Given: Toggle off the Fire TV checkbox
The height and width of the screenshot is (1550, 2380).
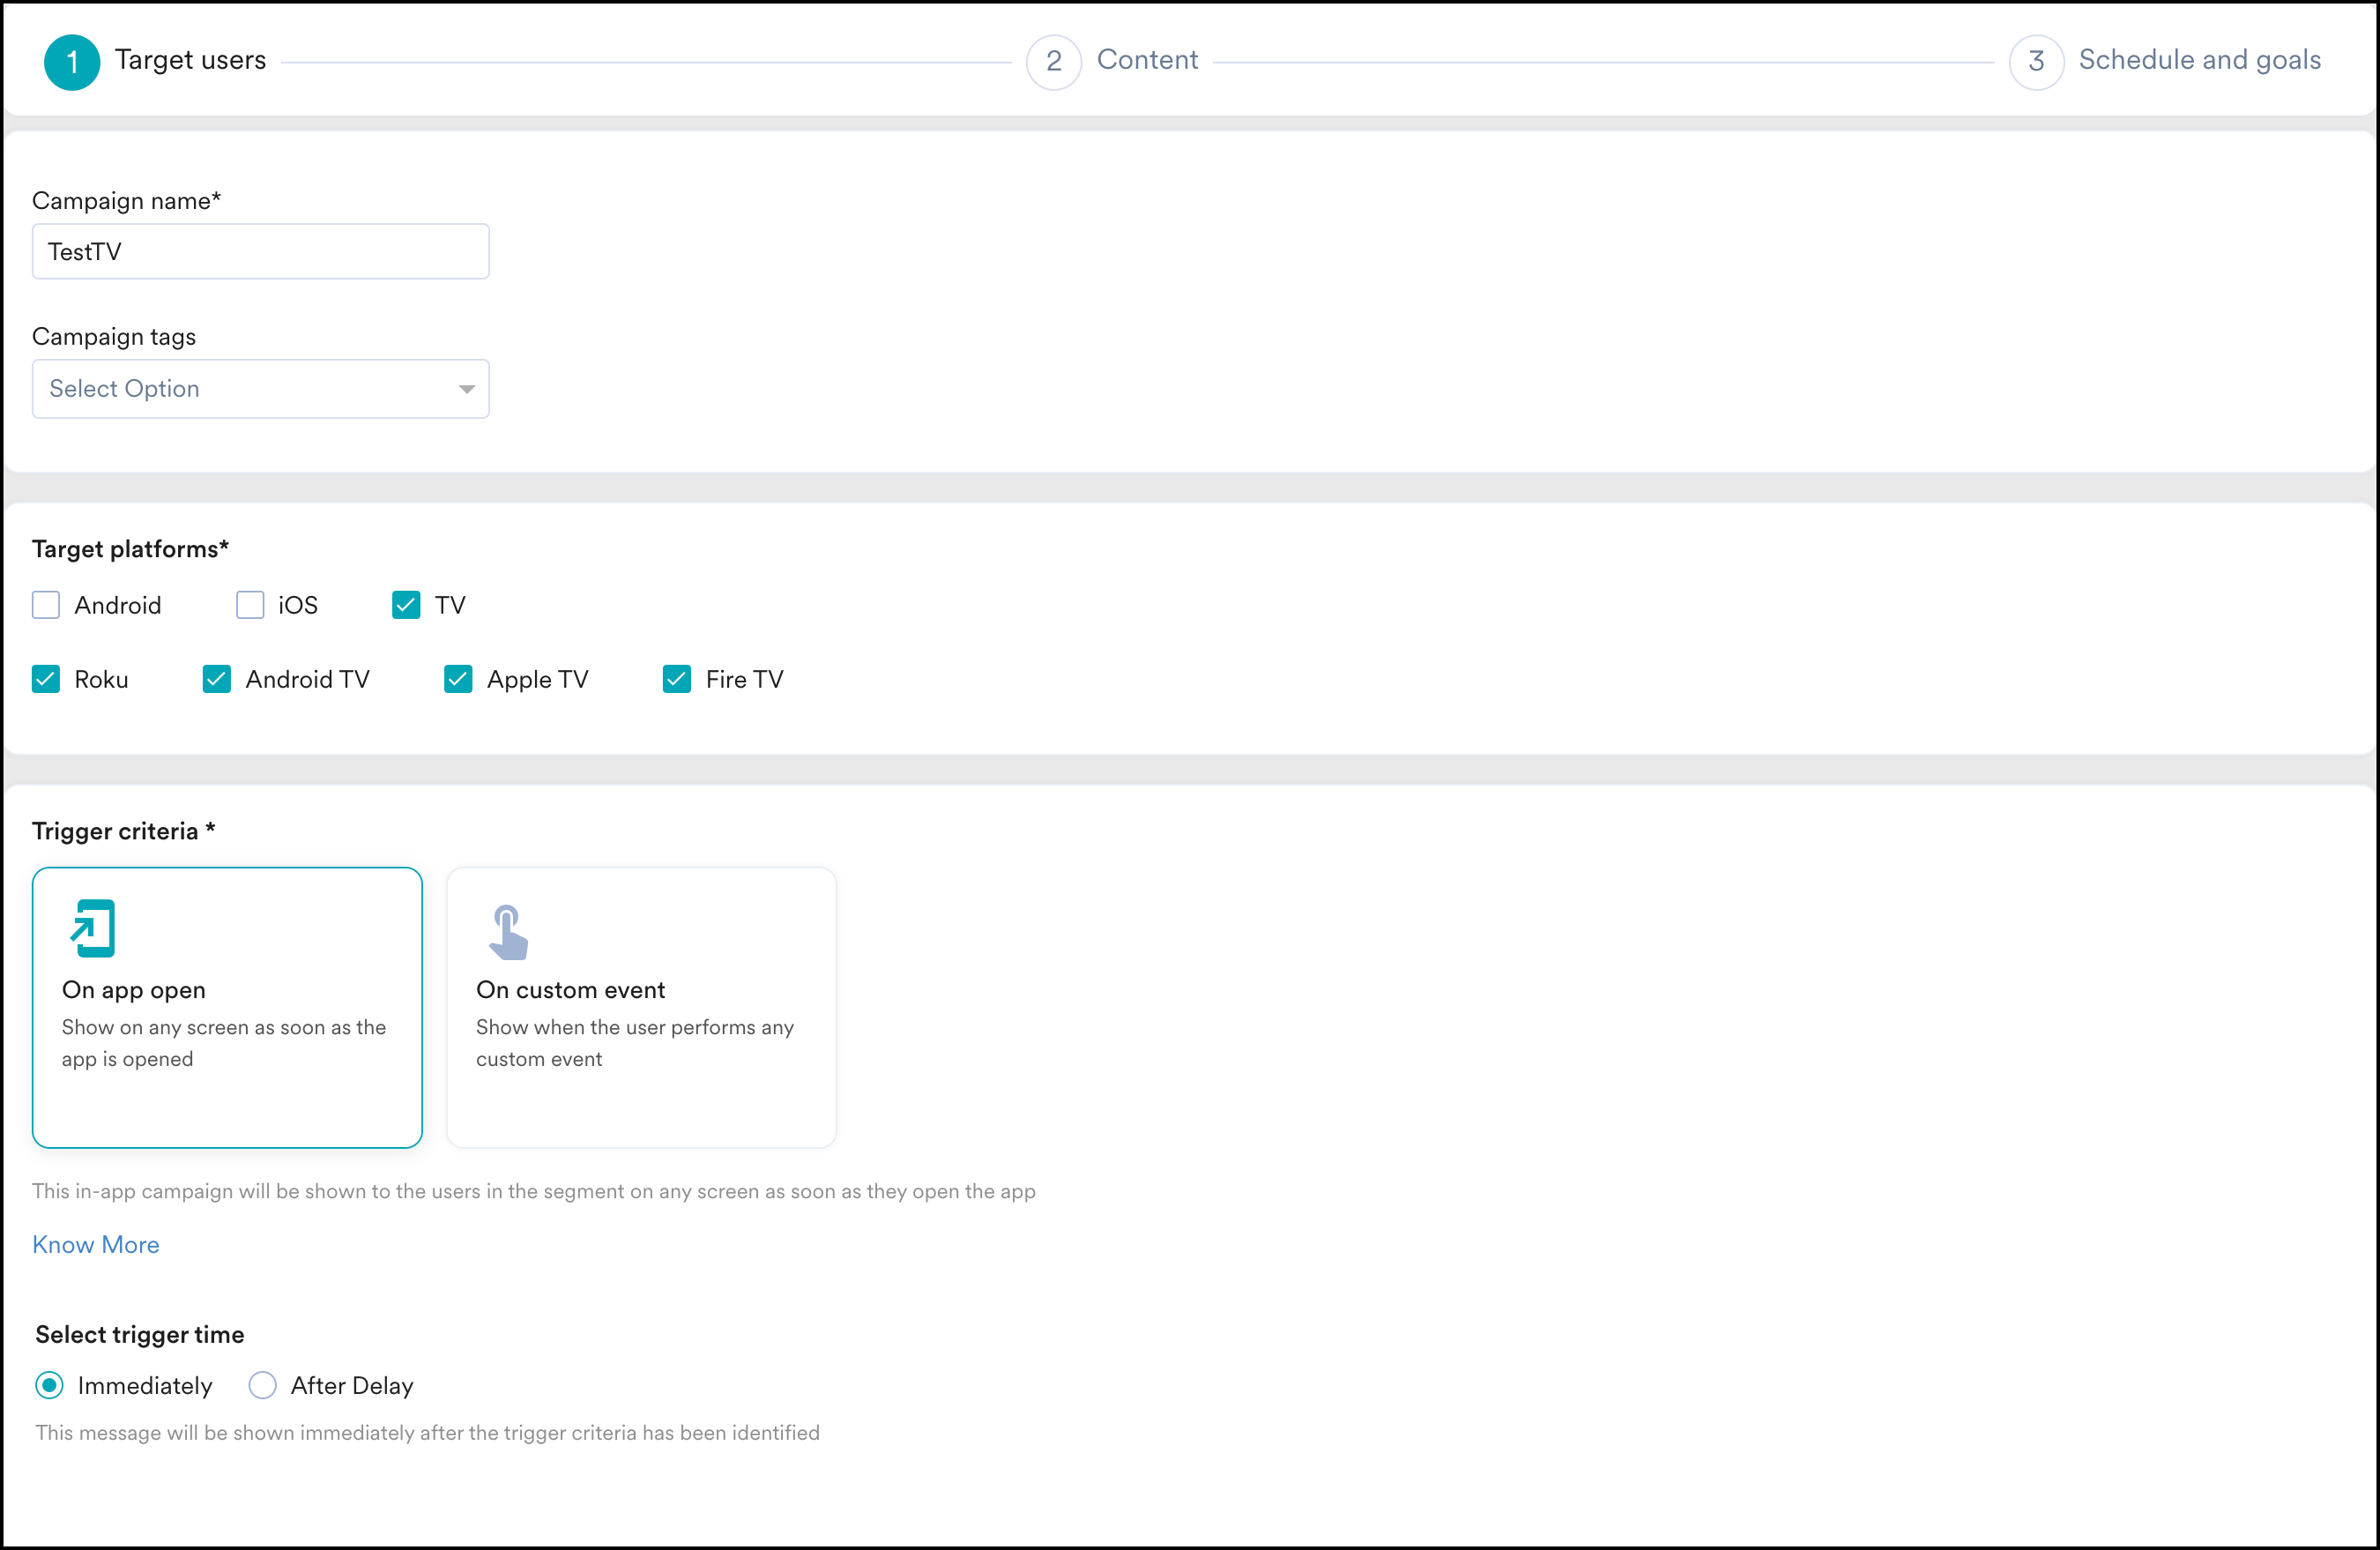Looking at the screenshot, I should click(x=677, y=679).
